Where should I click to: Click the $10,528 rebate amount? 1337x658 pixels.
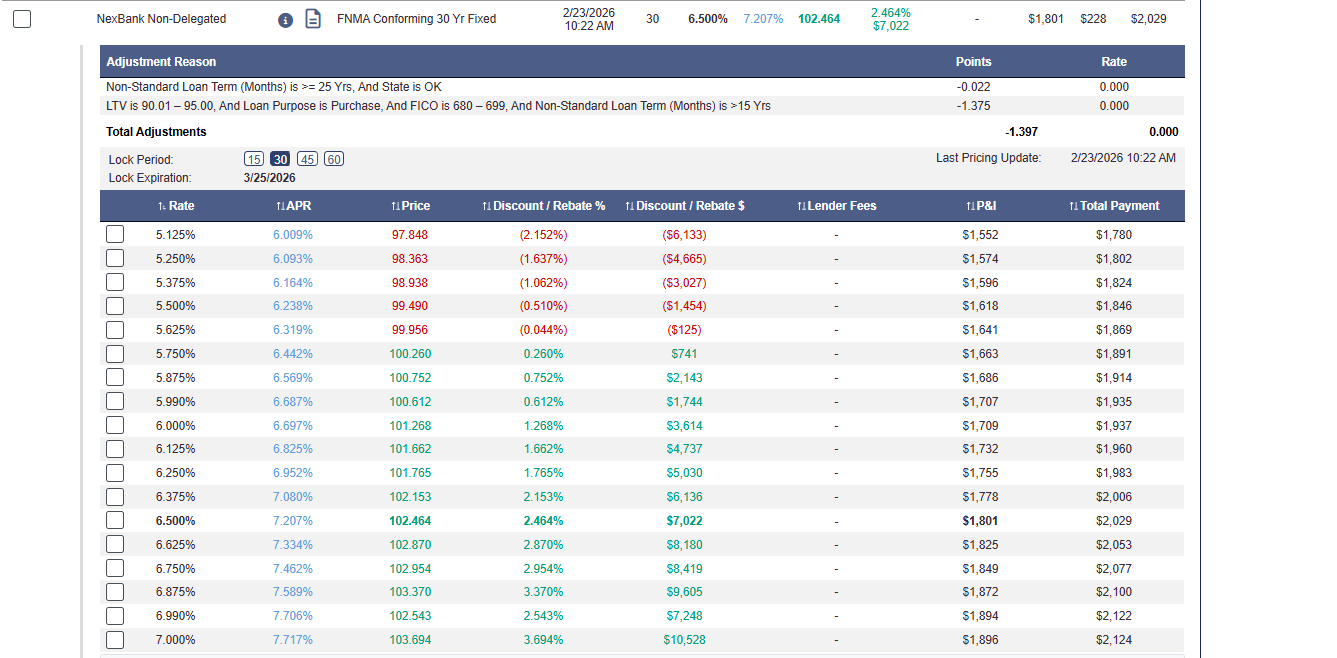click(684, 640)
